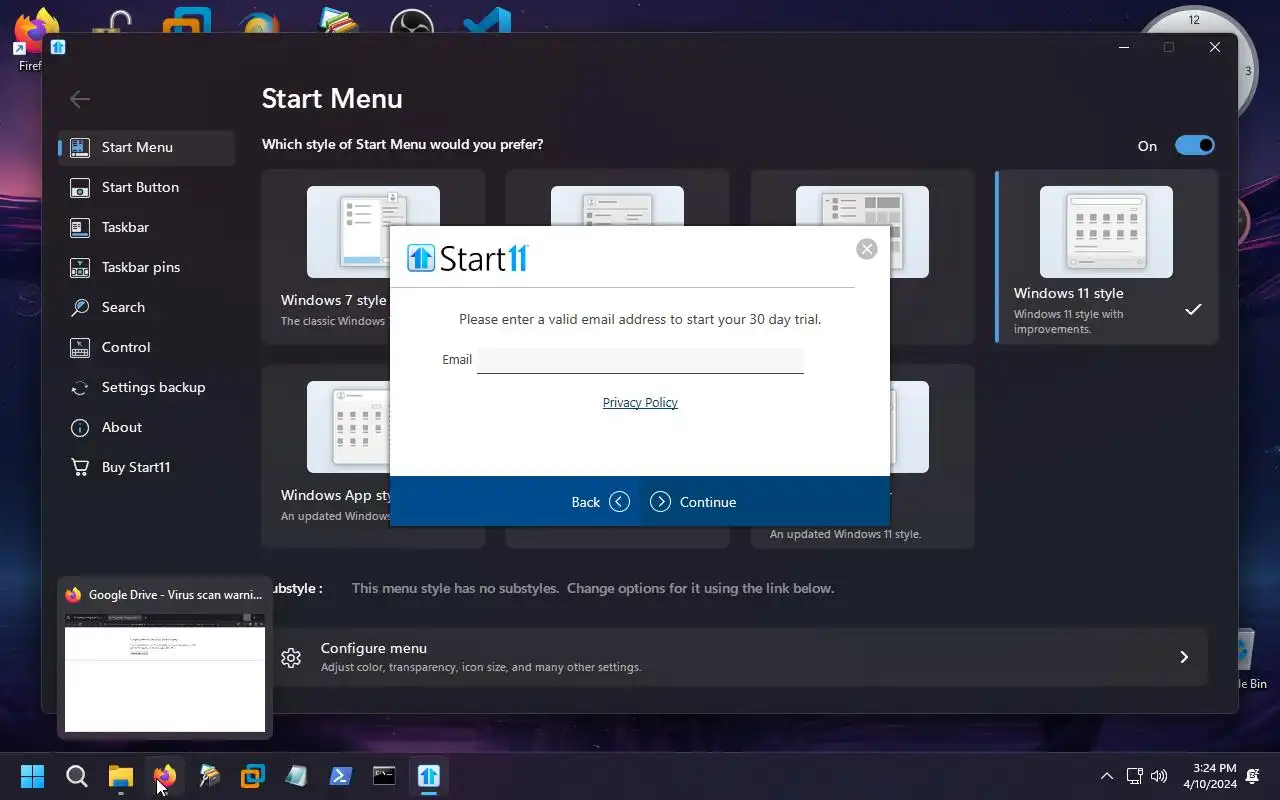Click the Firefox icon on taskbar
The image size is (1280, 800).
tap(165, 776)
